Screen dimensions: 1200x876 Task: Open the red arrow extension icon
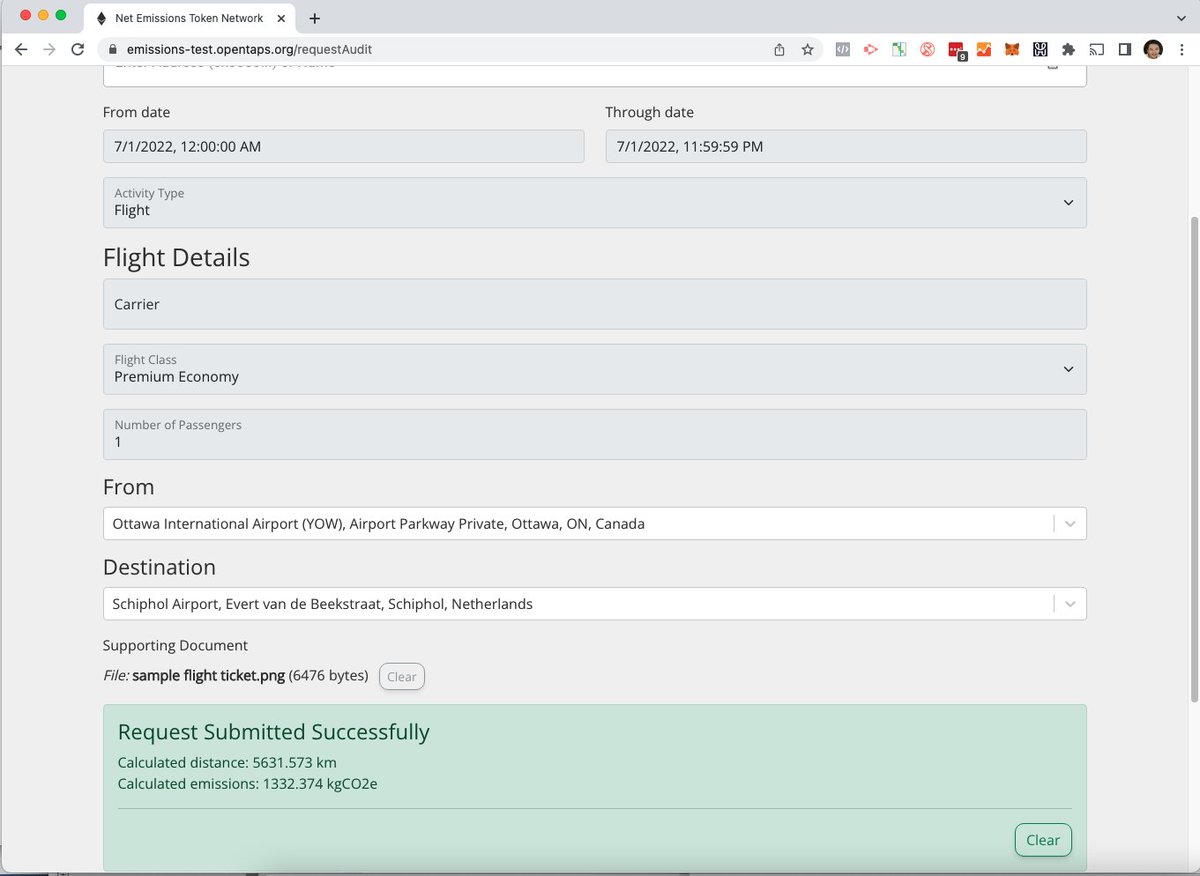(x=871, y=49)
